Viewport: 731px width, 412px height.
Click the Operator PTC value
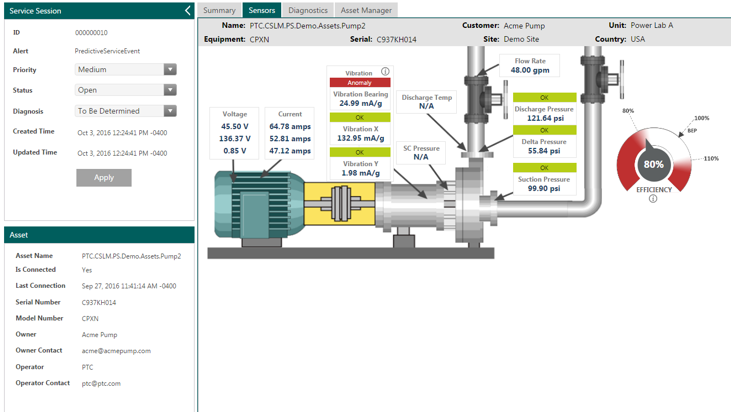coord(87,367)
